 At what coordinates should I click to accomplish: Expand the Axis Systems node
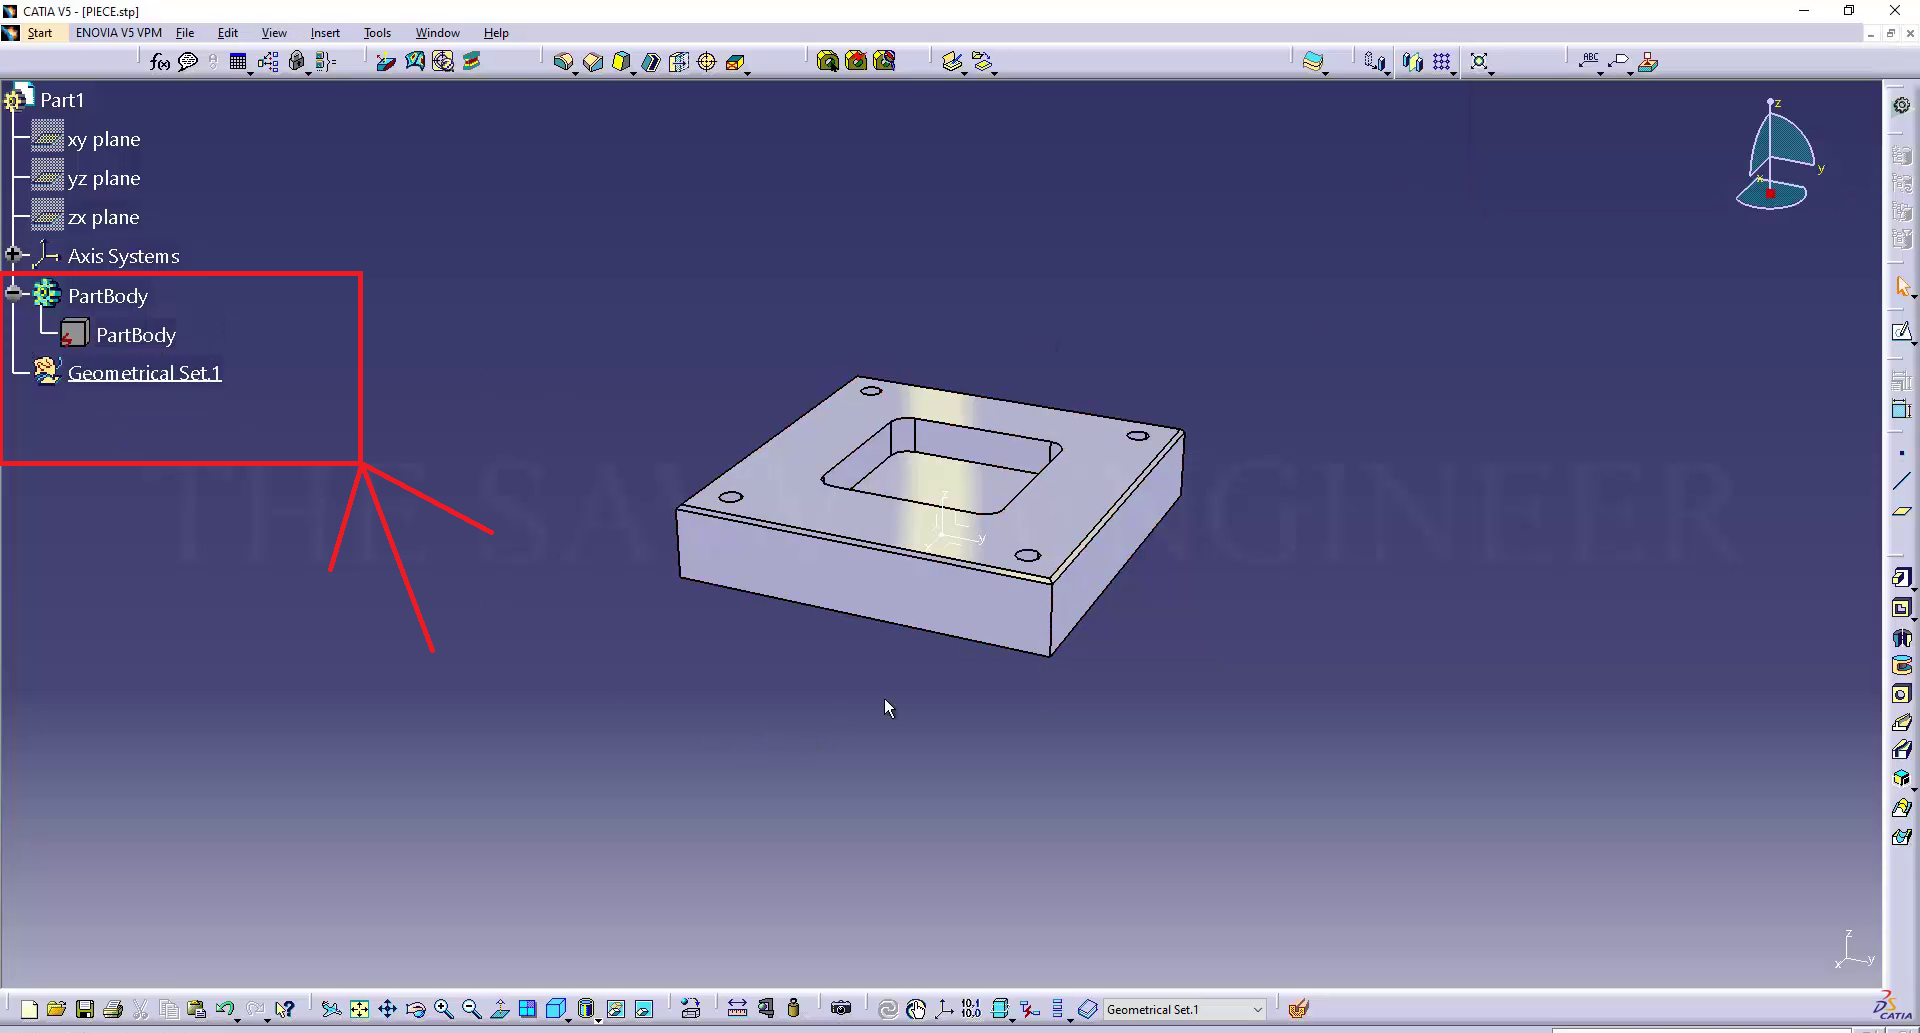(x=13, y=255)
